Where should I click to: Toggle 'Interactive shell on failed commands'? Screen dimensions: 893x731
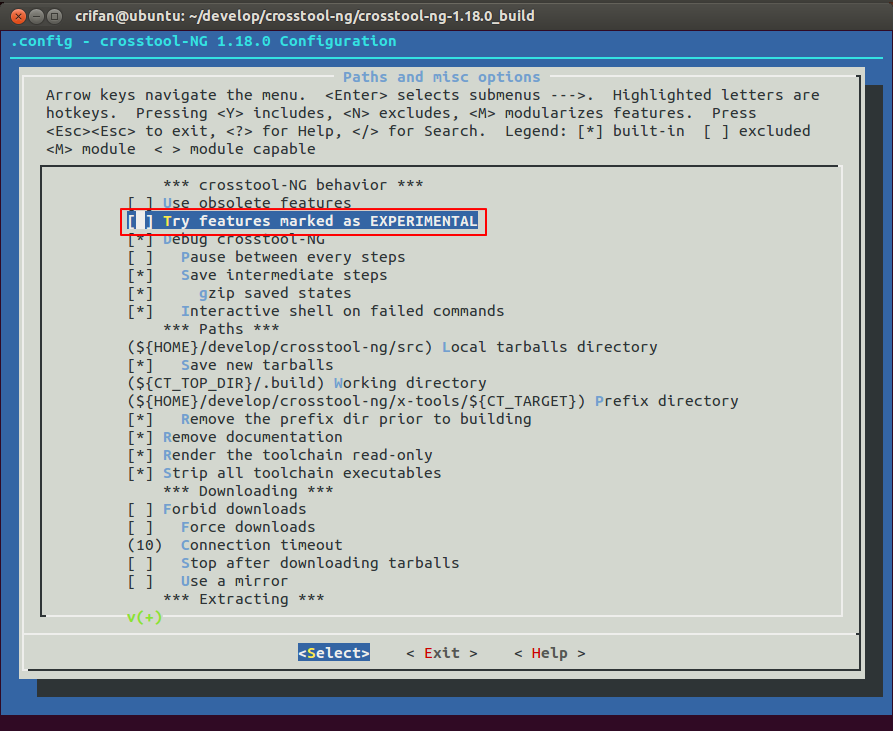(x=316, y=311)
